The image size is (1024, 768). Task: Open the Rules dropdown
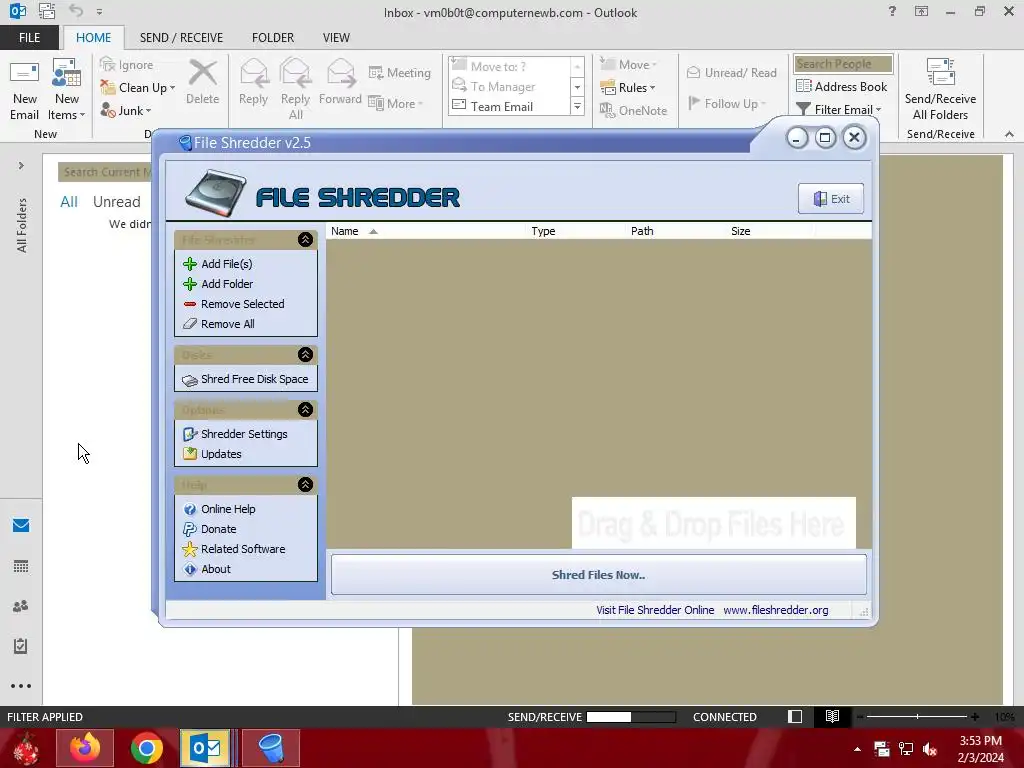pyautogui.click(x=628, y=88)
